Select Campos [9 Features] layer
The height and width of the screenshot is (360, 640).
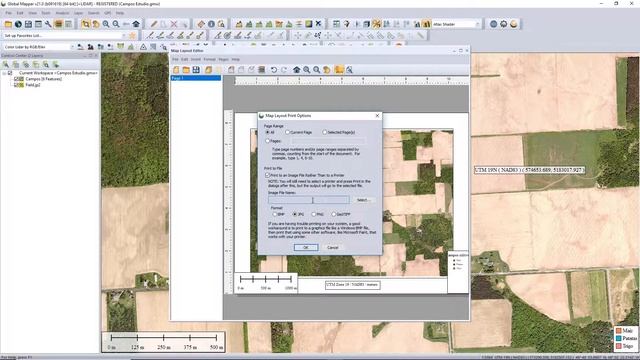coord(44,79)
